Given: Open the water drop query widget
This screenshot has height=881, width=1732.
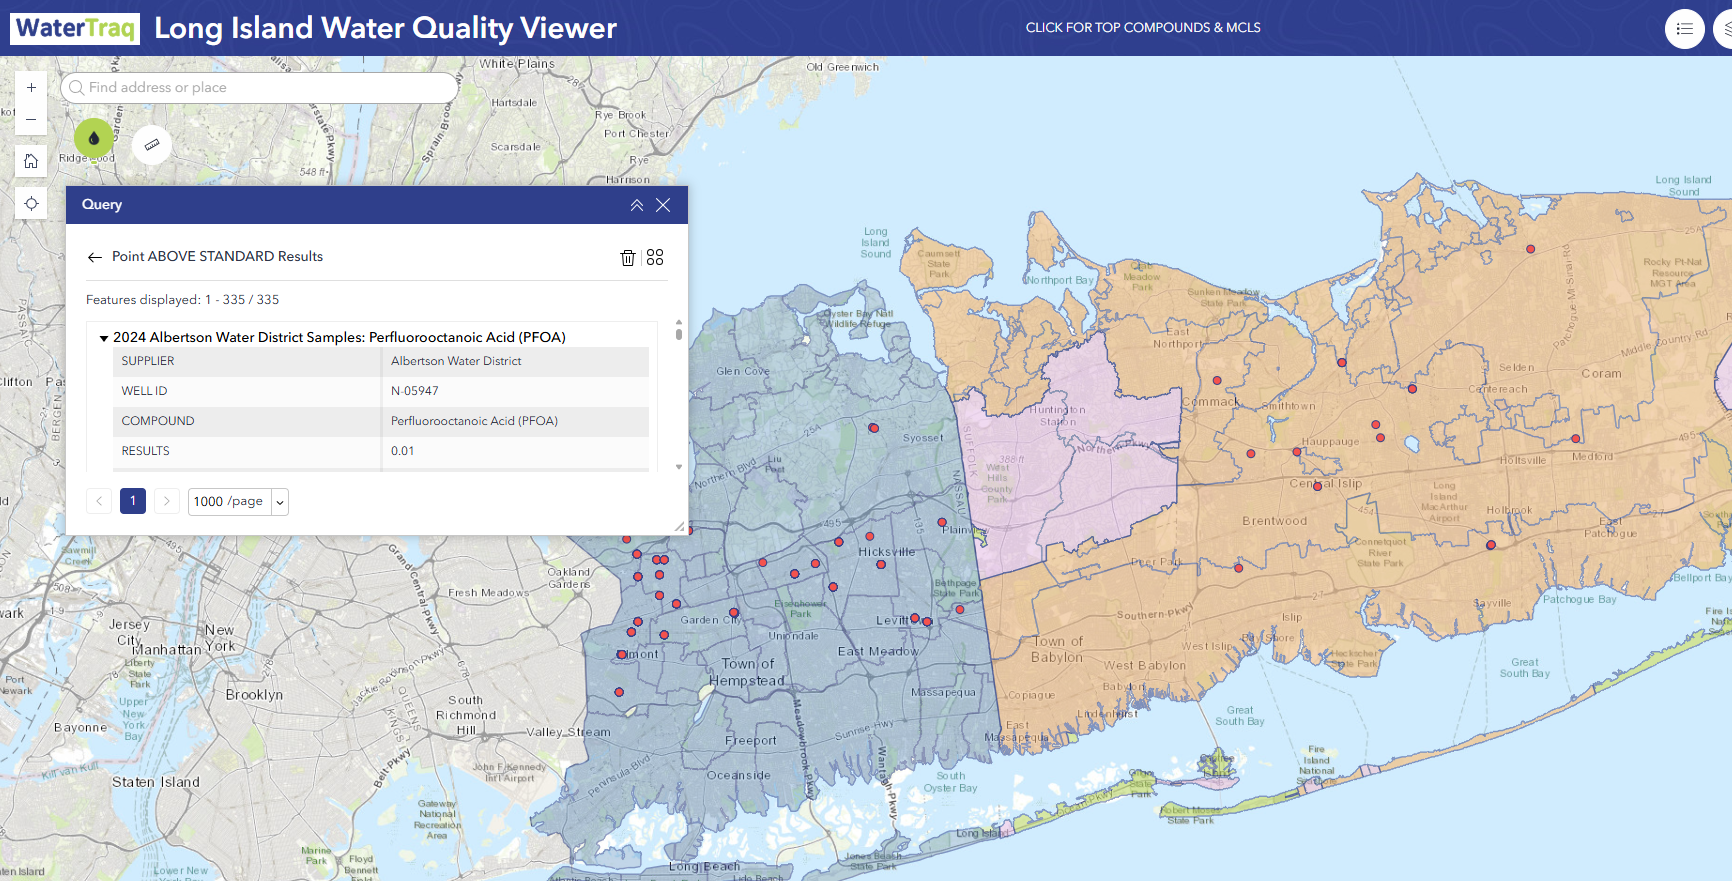Looking at the screenshot, I should [94, 139].
